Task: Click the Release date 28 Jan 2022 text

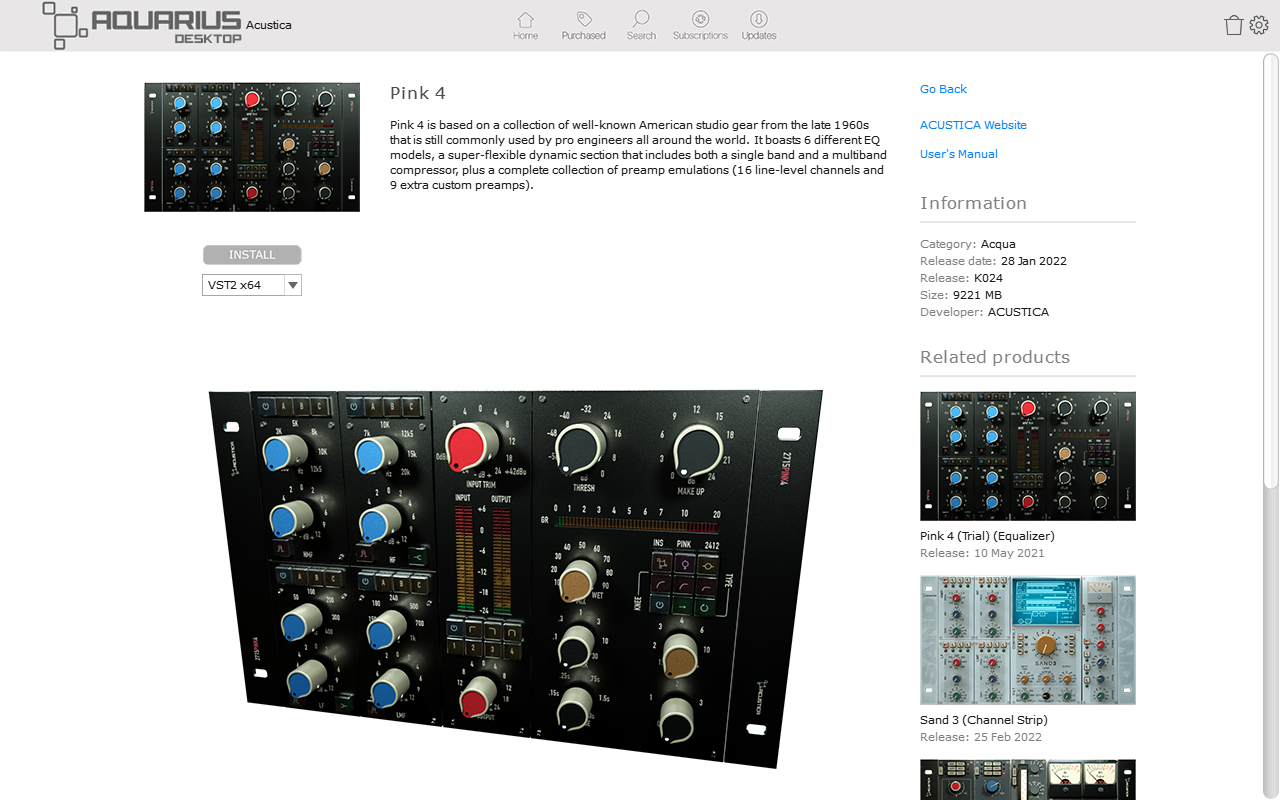Action: (x=993, y=261)
